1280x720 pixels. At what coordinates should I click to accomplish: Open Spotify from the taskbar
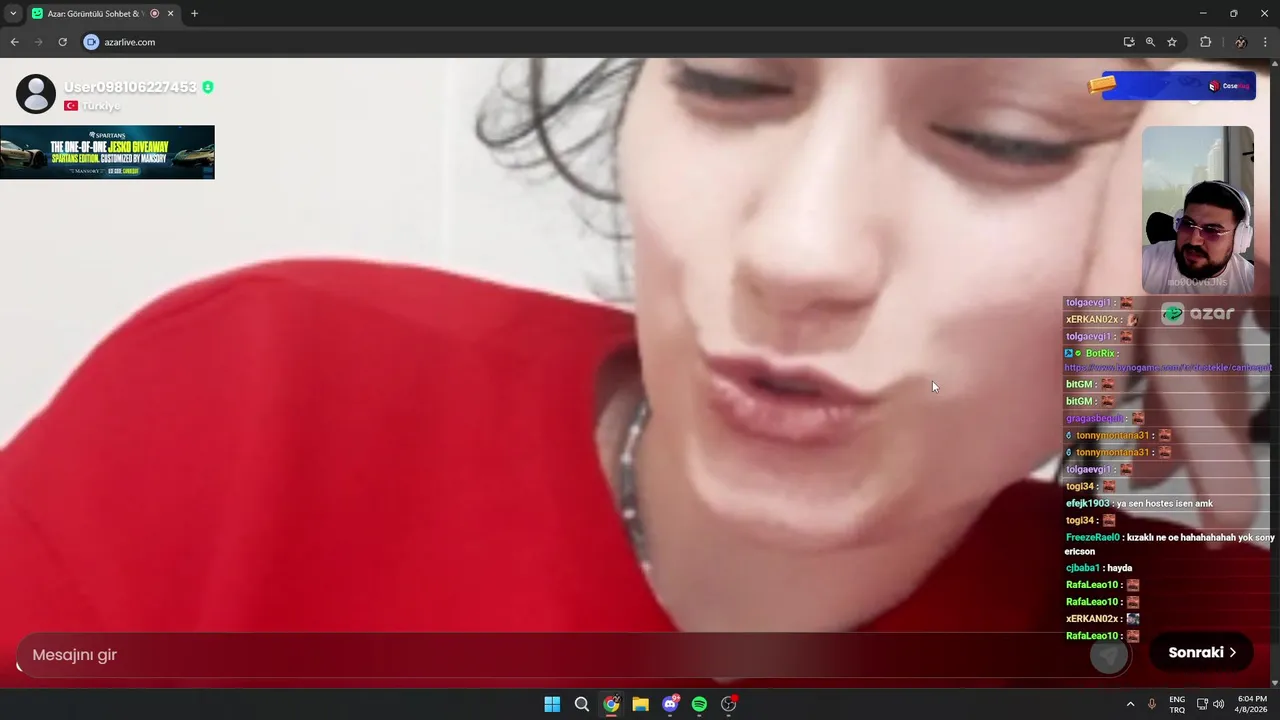[x=699, y=704]
